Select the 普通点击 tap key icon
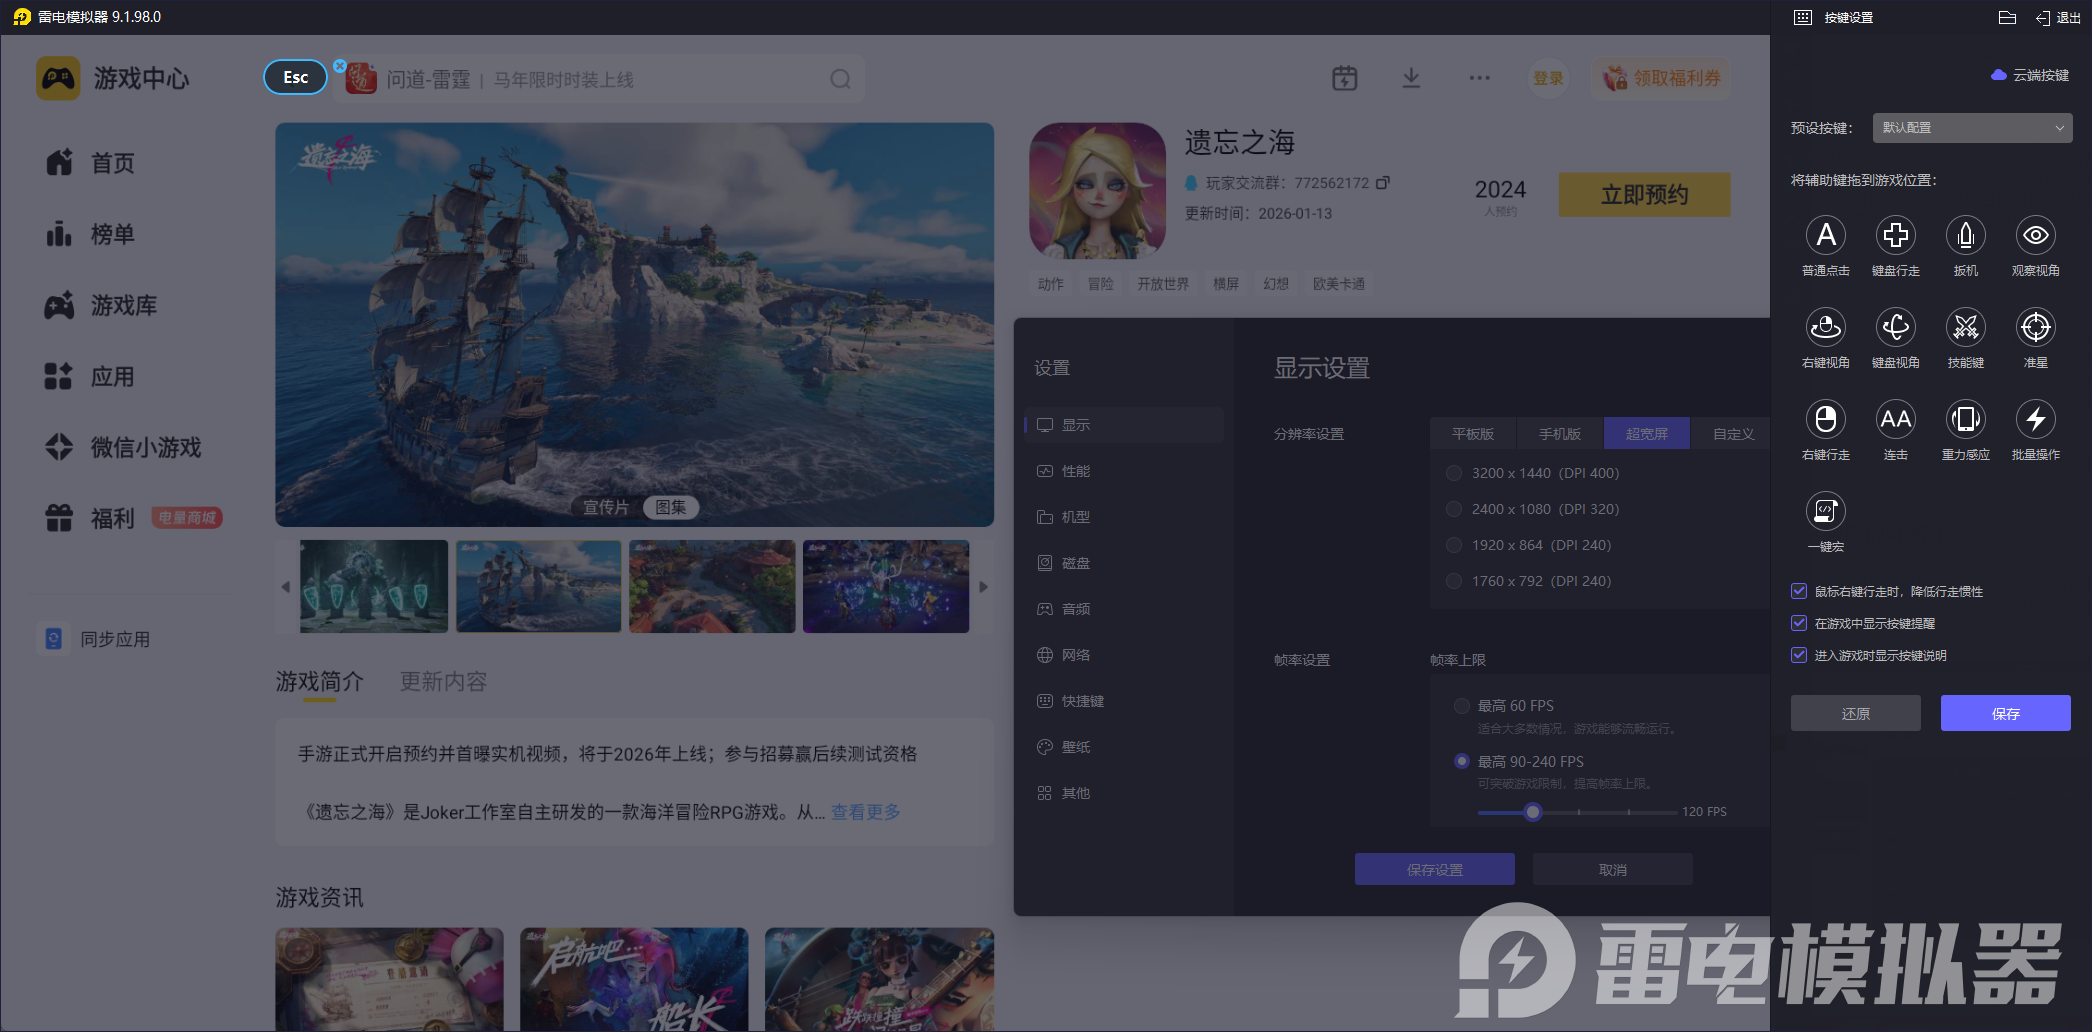Viewport: 2092px width, 1032px height. [x=1826, y=235]
